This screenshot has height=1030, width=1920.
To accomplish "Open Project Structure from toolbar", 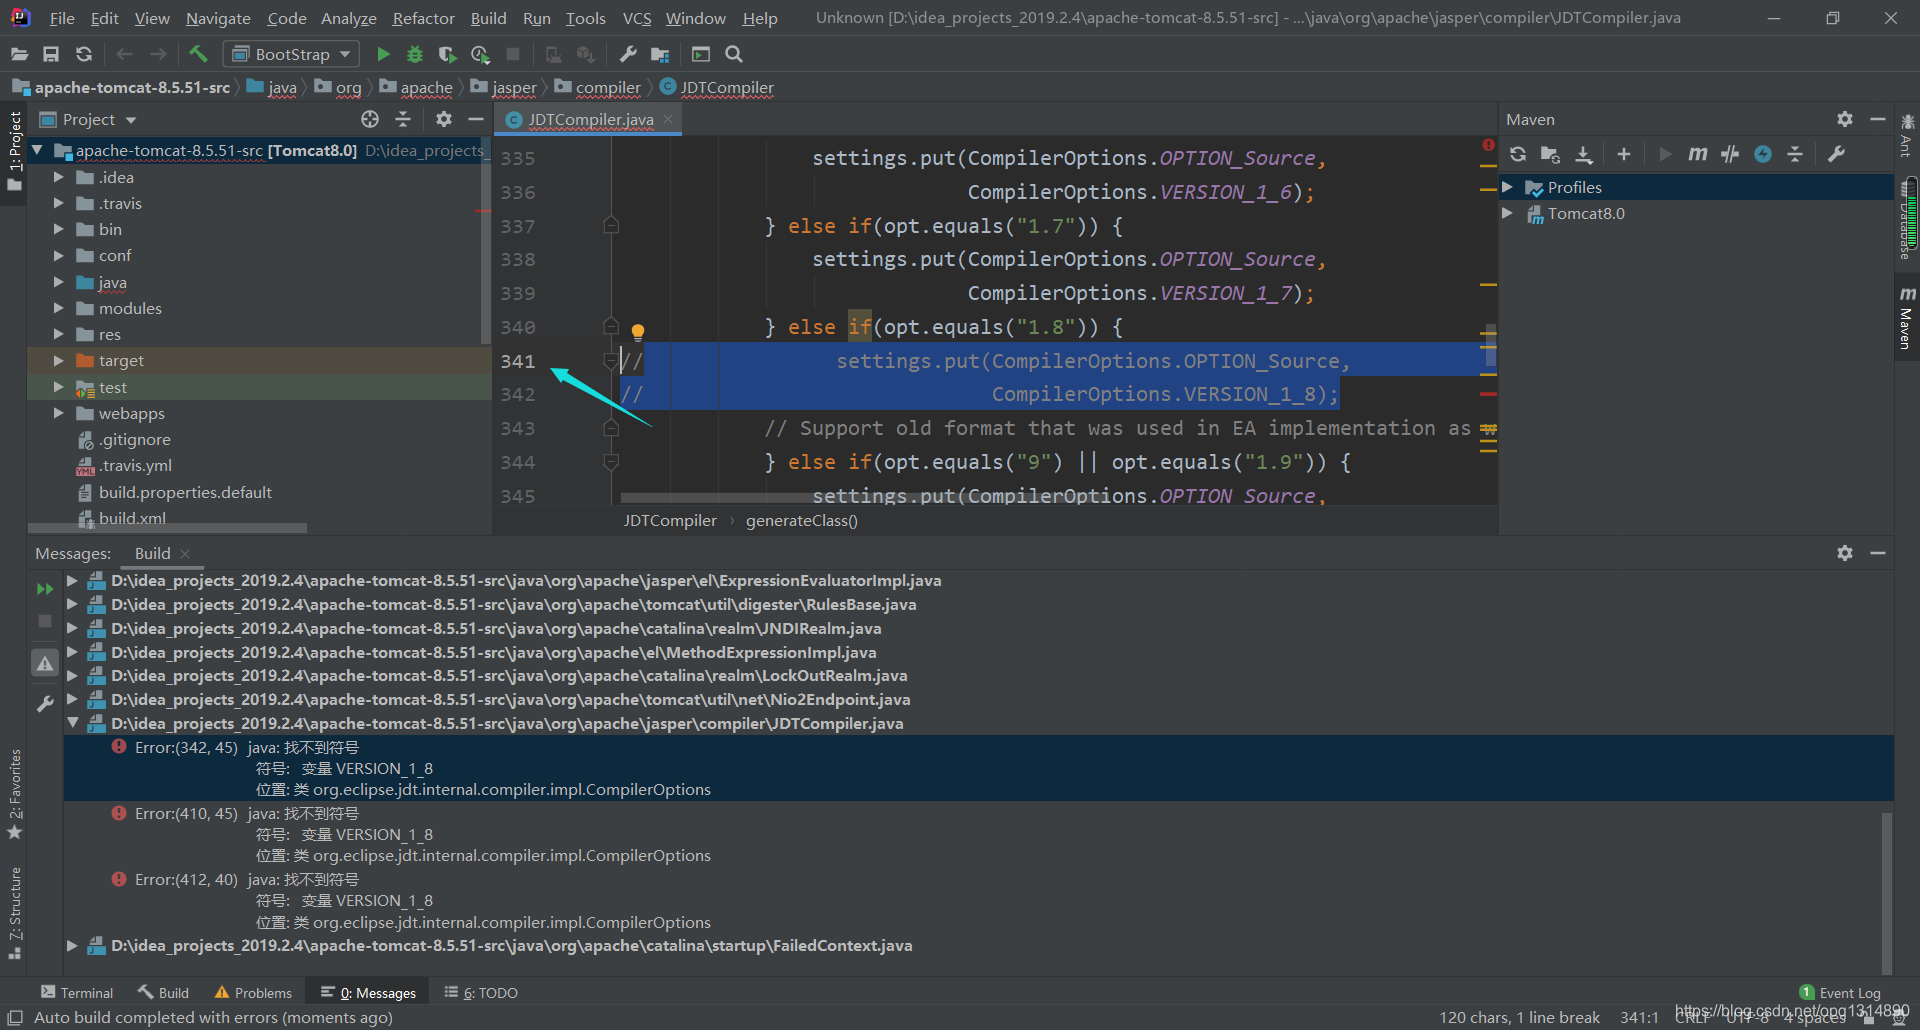I will pyautogui.click(x=660, y=54).
